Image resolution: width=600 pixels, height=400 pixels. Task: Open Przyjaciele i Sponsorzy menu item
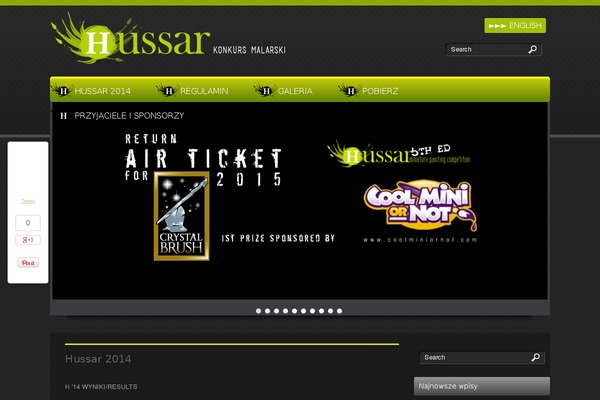point(129,116)
